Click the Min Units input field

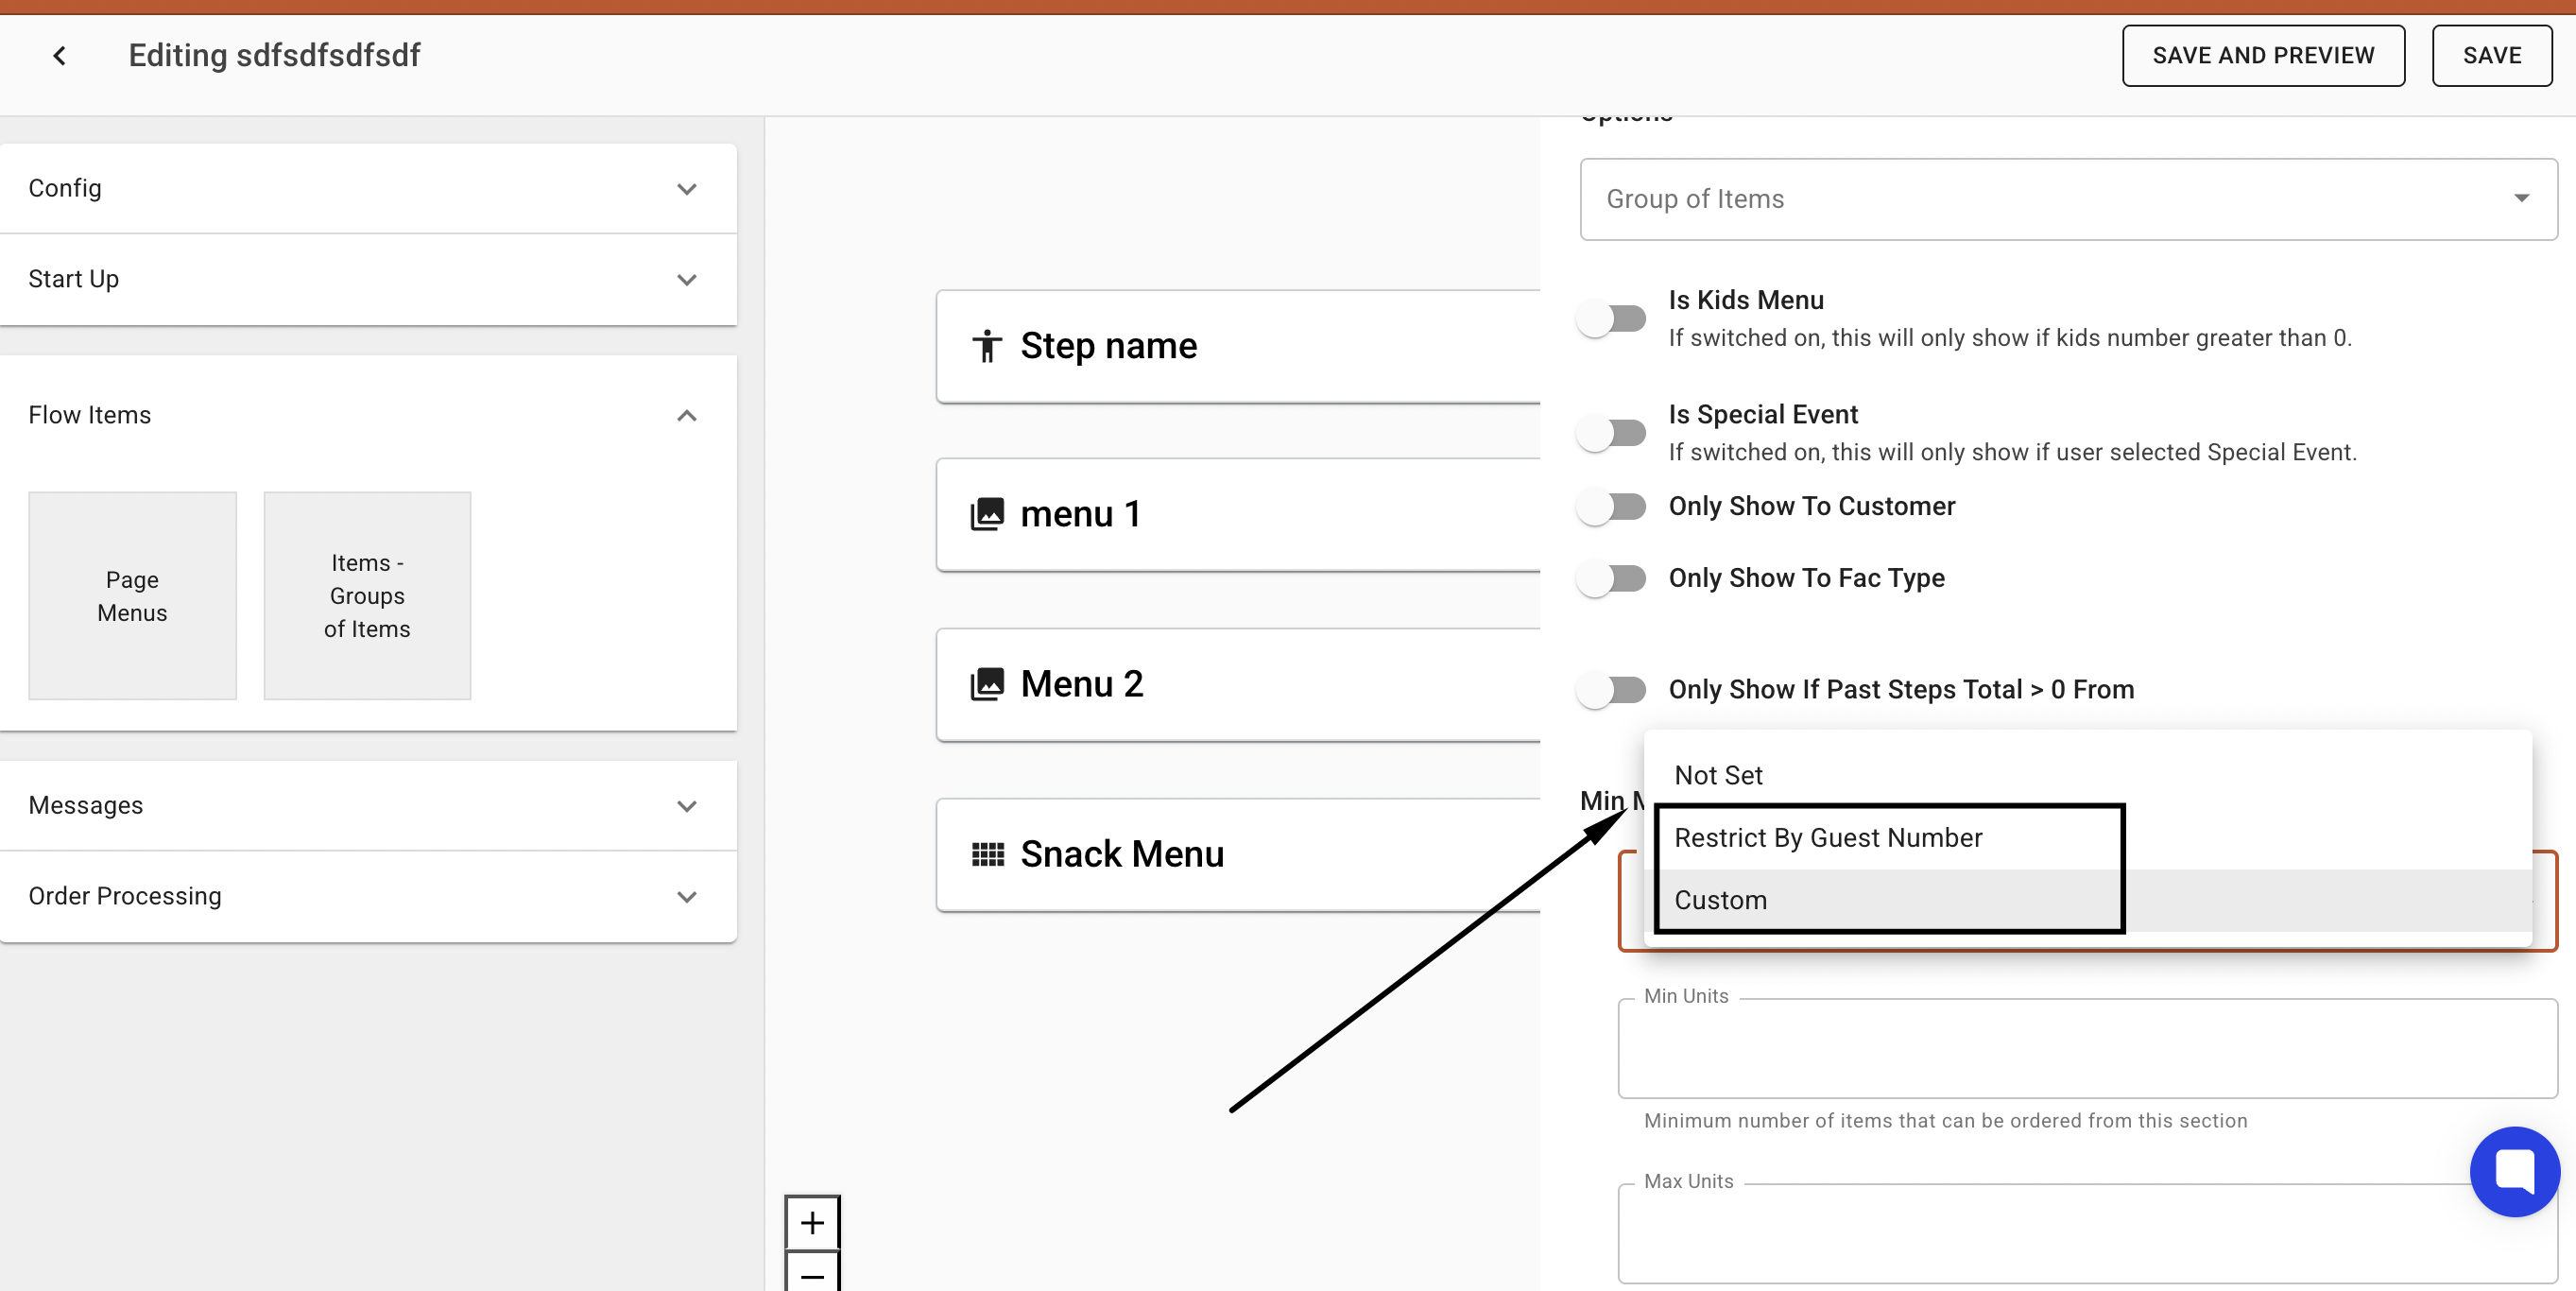(x=2086, y=1049)
